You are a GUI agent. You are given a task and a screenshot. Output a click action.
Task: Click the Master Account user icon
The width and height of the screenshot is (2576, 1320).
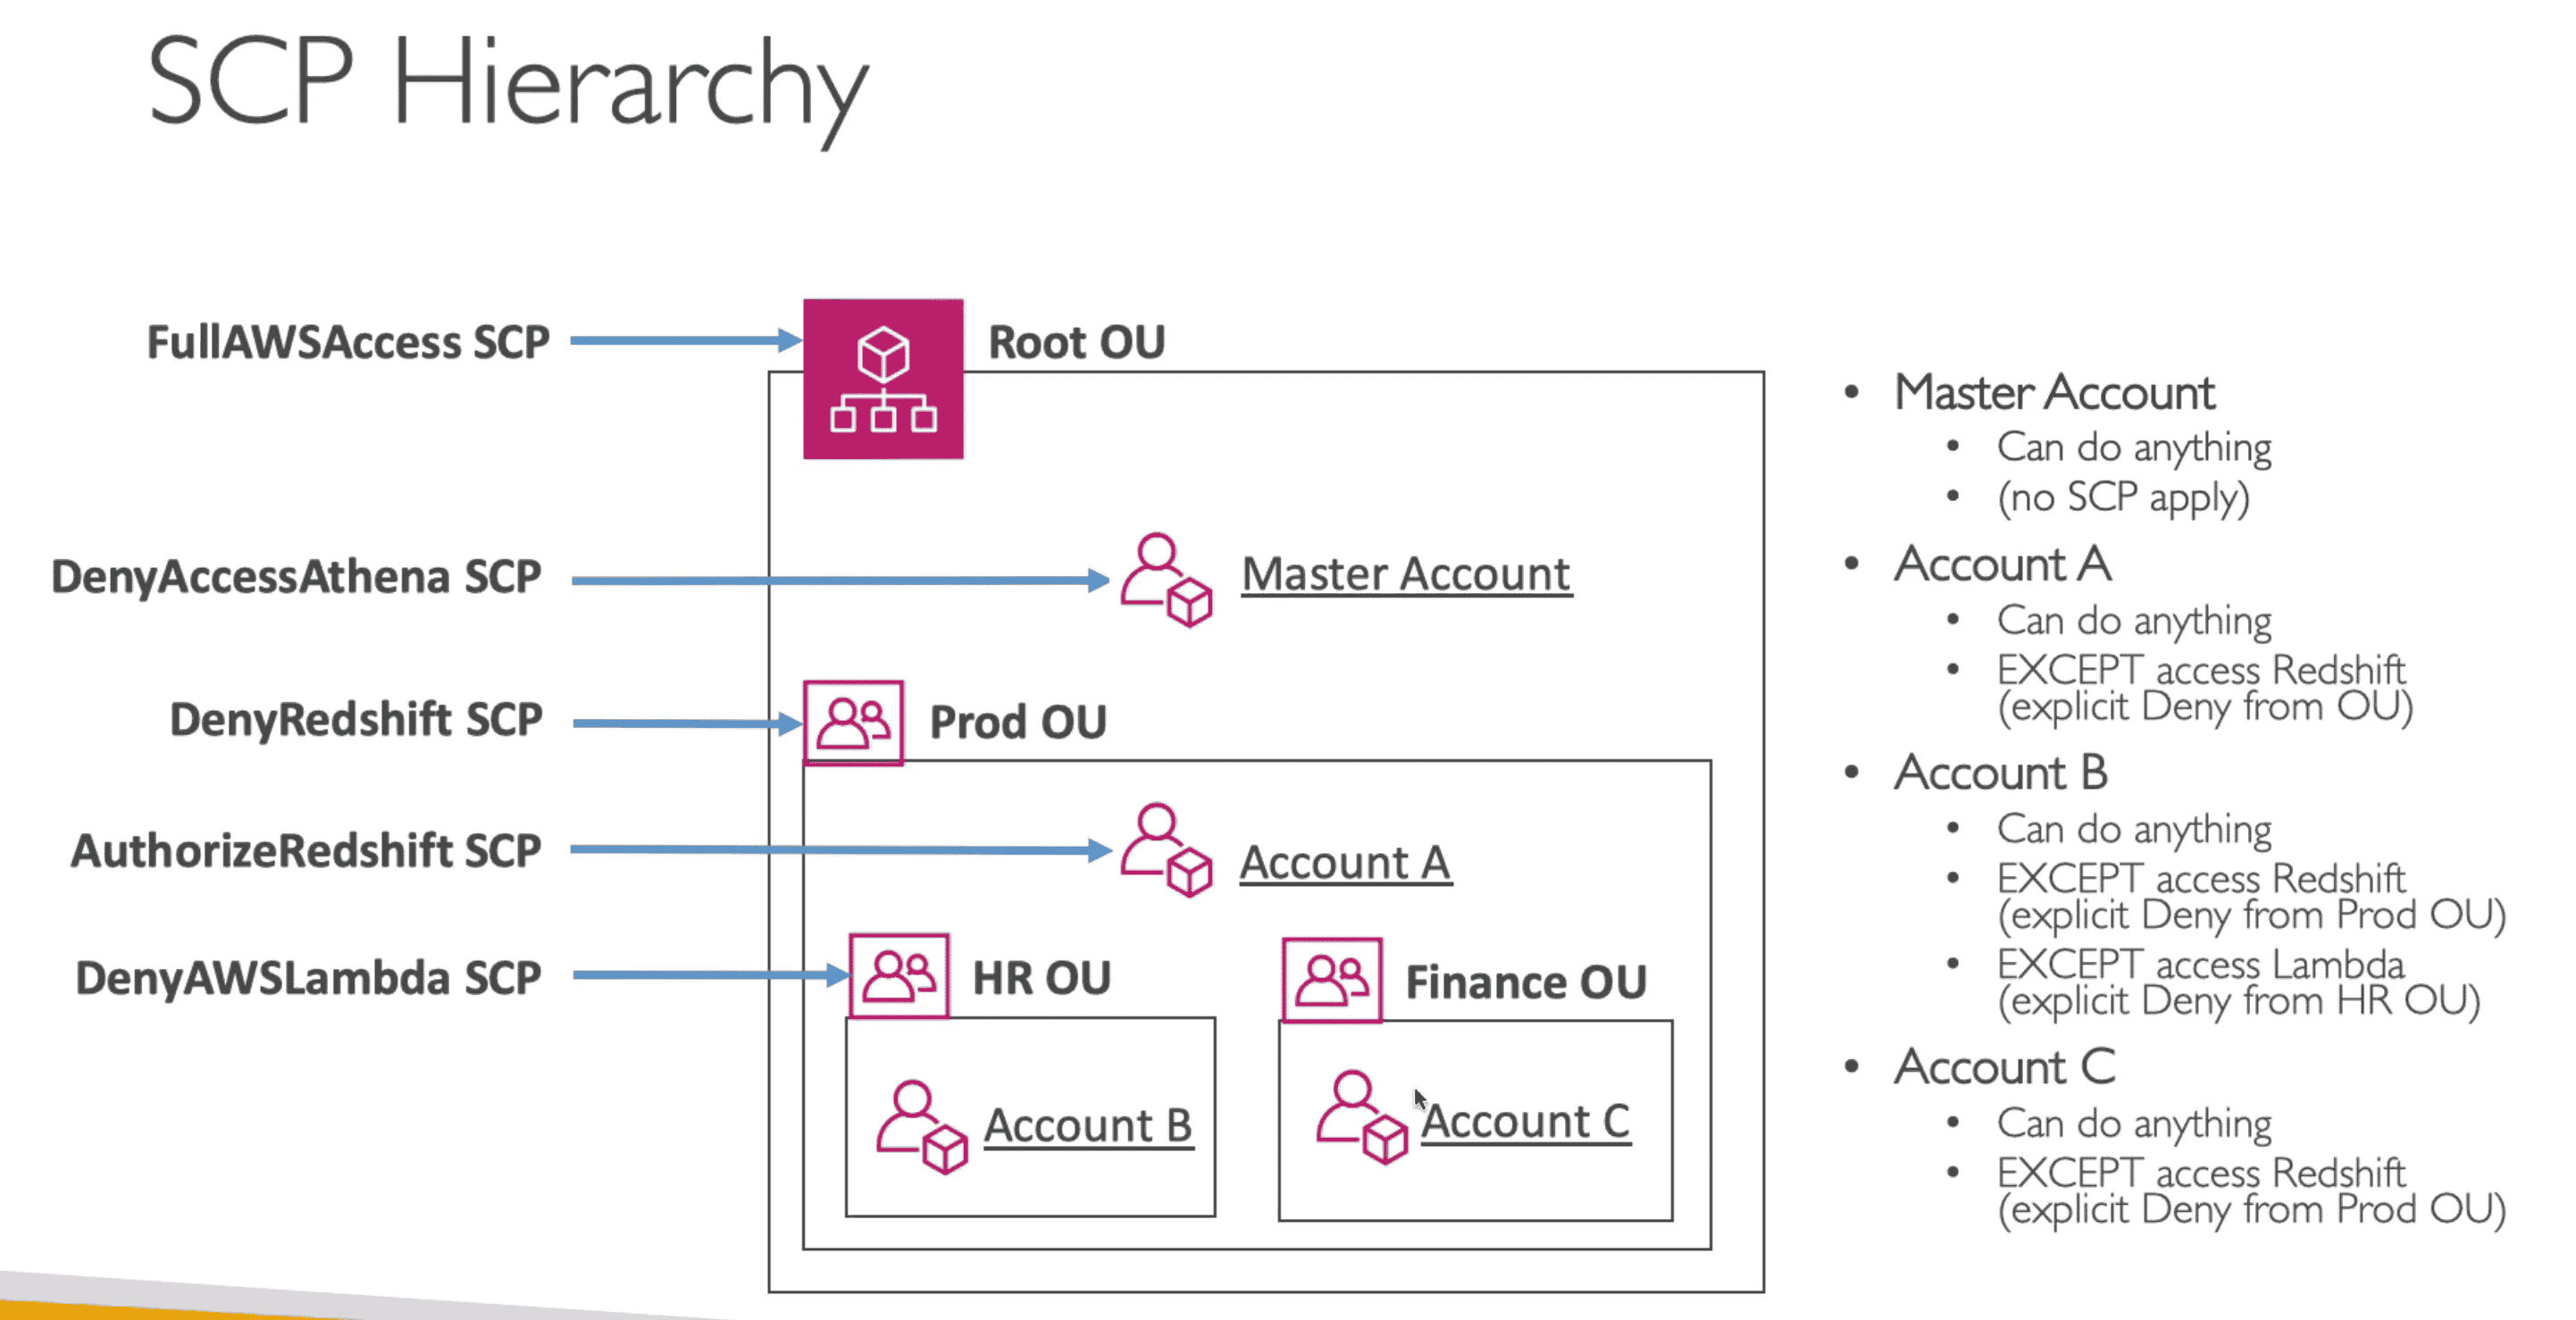pos(1165,579)
